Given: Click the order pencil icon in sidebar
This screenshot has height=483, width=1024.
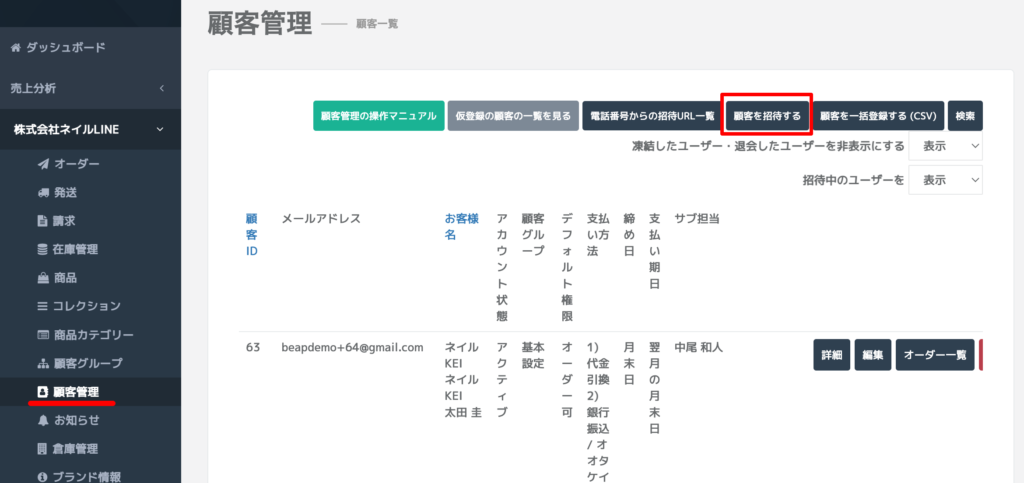Looking at the screenshot, I should tap(42, 164).
